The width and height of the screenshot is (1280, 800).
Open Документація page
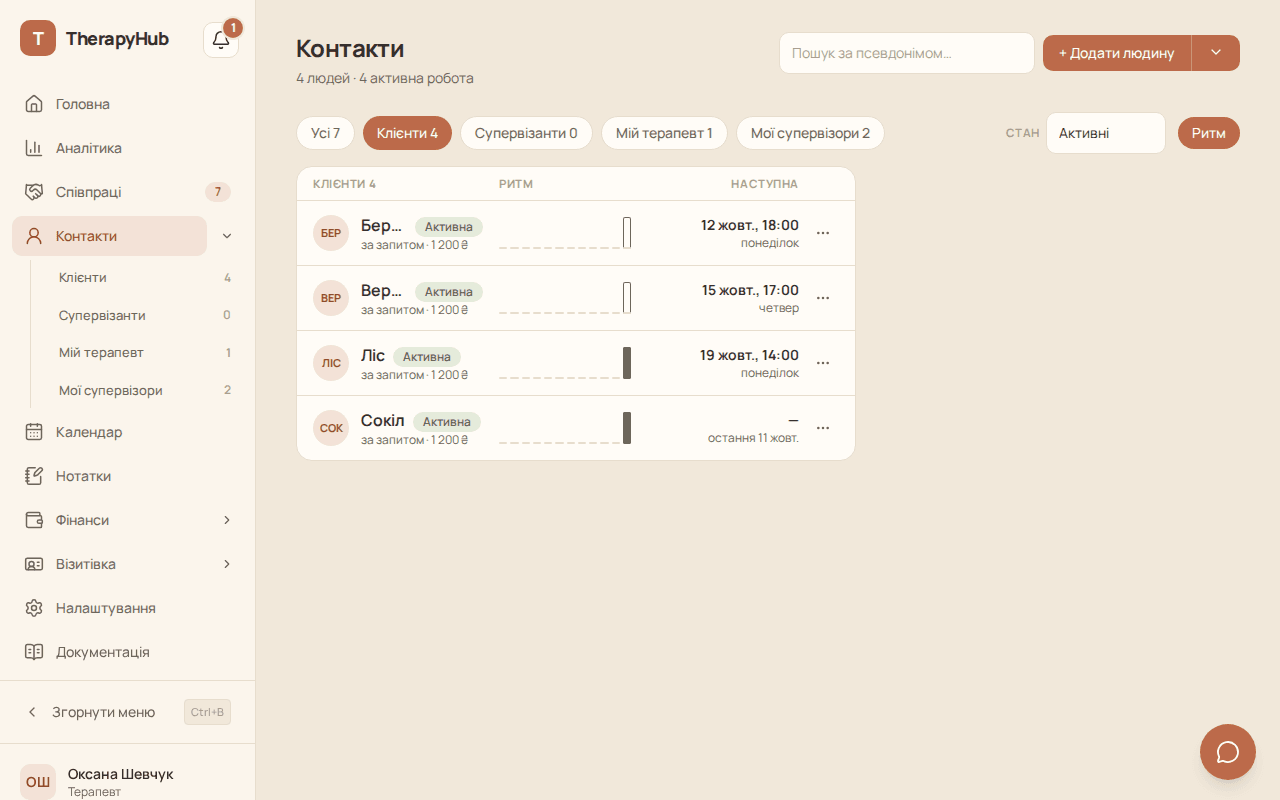point(128,652)
